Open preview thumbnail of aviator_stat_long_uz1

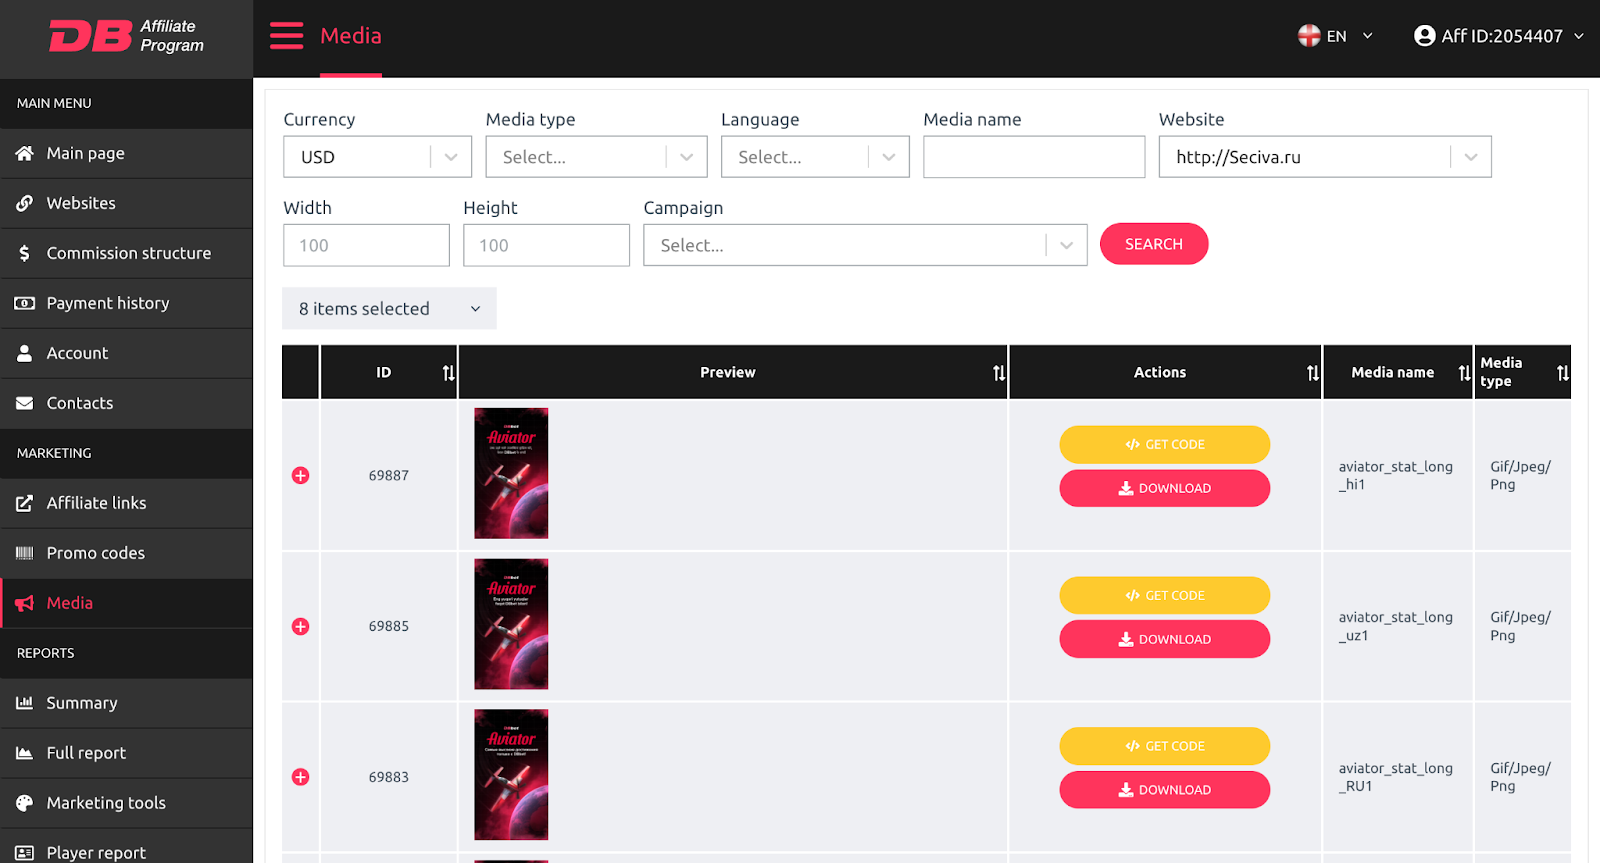(x=511, y=624)
